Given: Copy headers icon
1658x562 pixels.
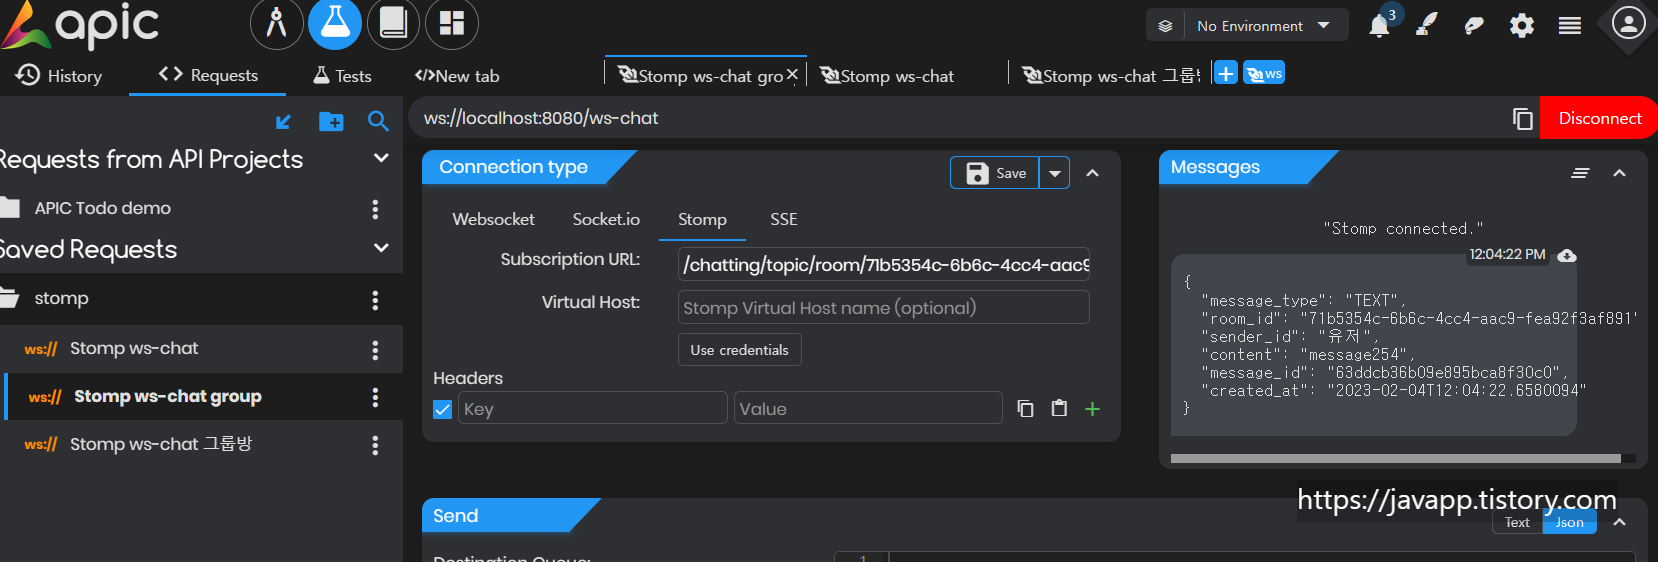Looking at the screenshot, I should 1025,408.
